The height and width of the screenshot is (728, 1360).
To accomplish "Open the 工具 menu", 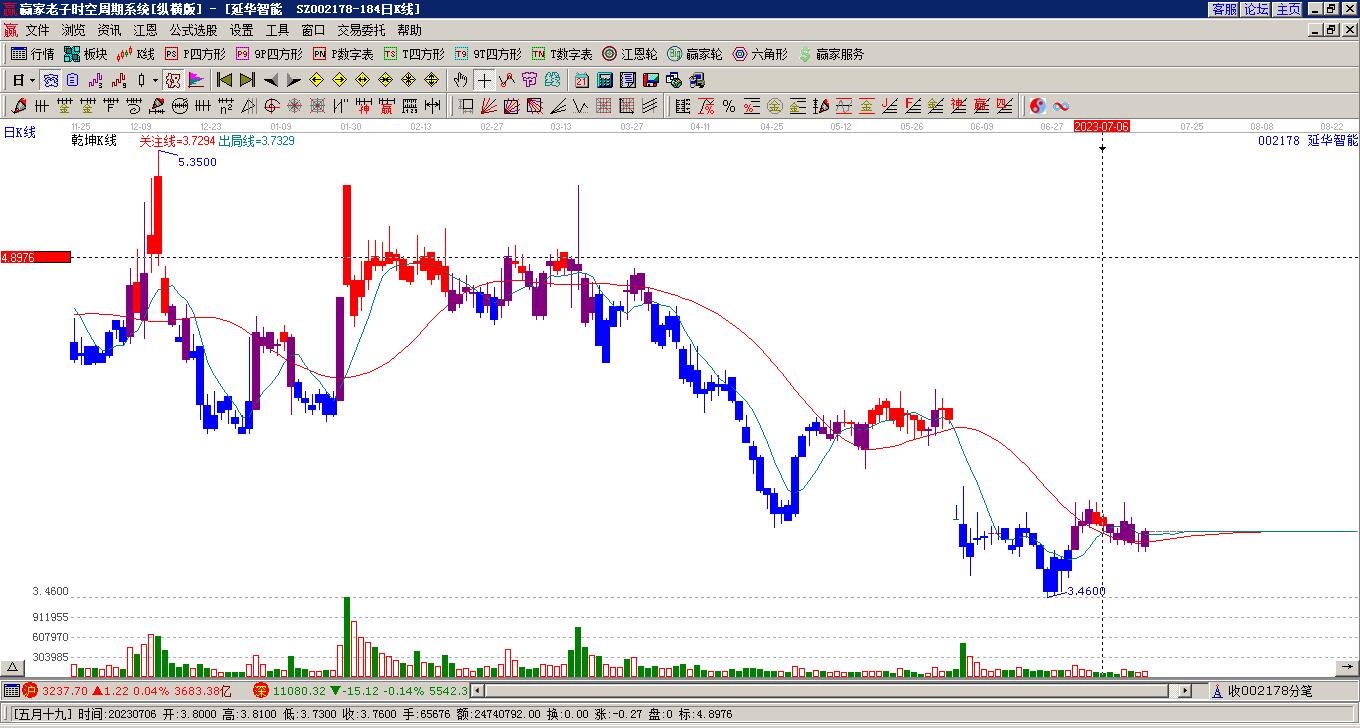I will 277,31.
